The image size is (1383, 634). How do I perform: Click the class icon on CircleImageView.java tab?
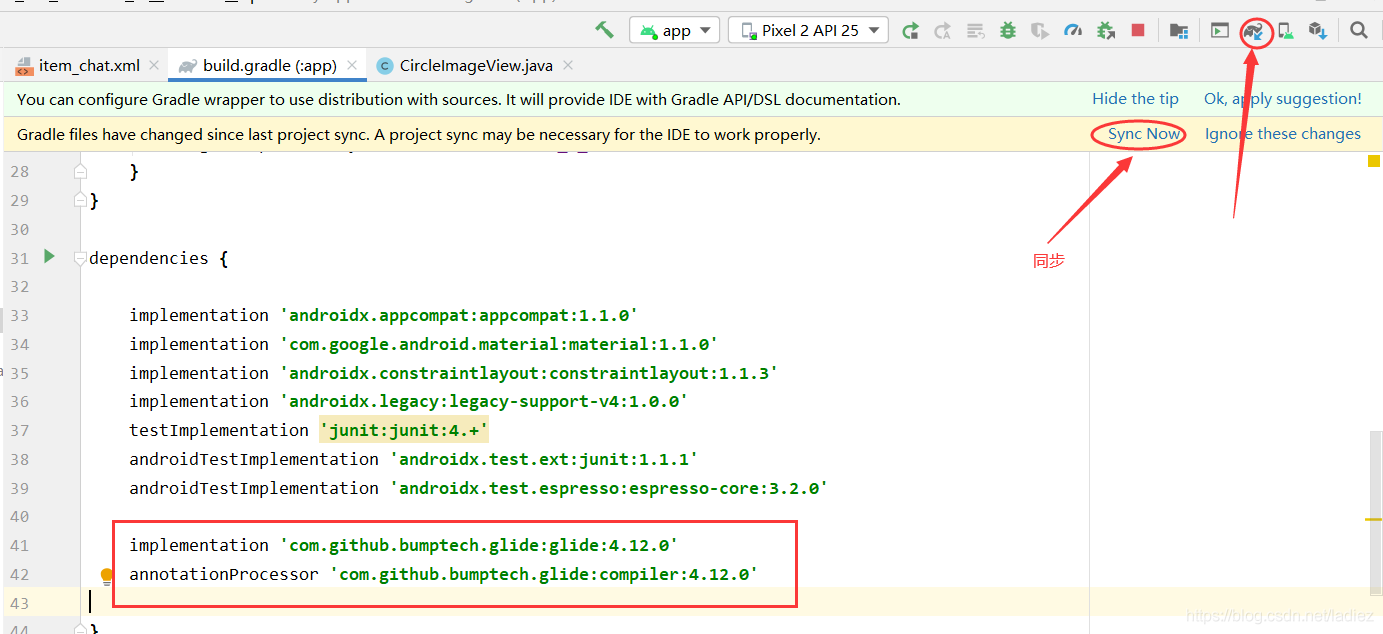[384, 67]
